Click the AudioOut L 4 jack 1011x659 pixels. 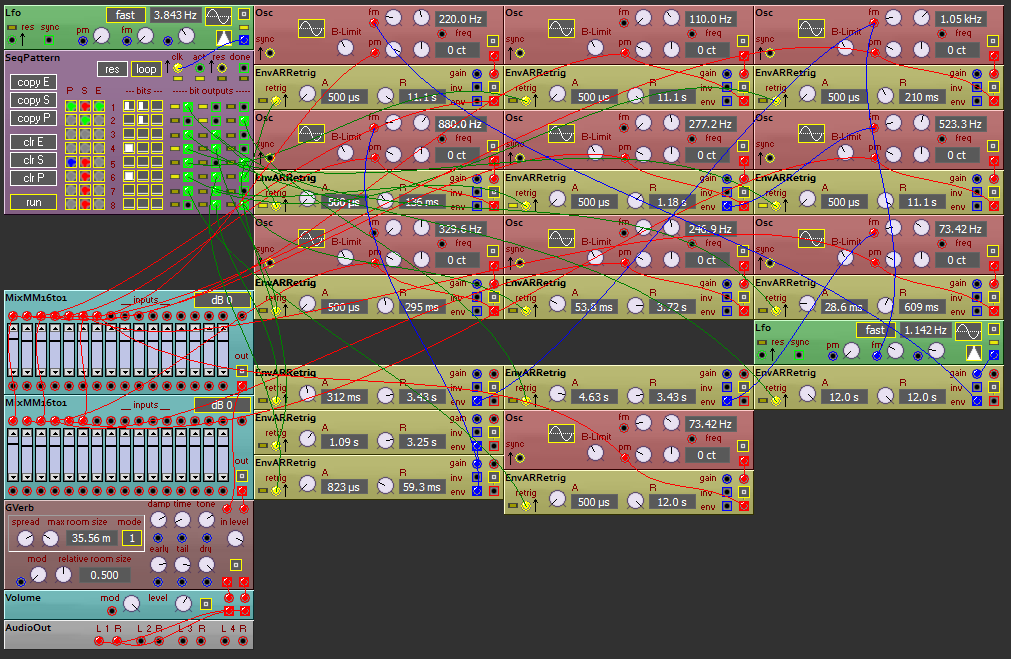click(224, 641)
